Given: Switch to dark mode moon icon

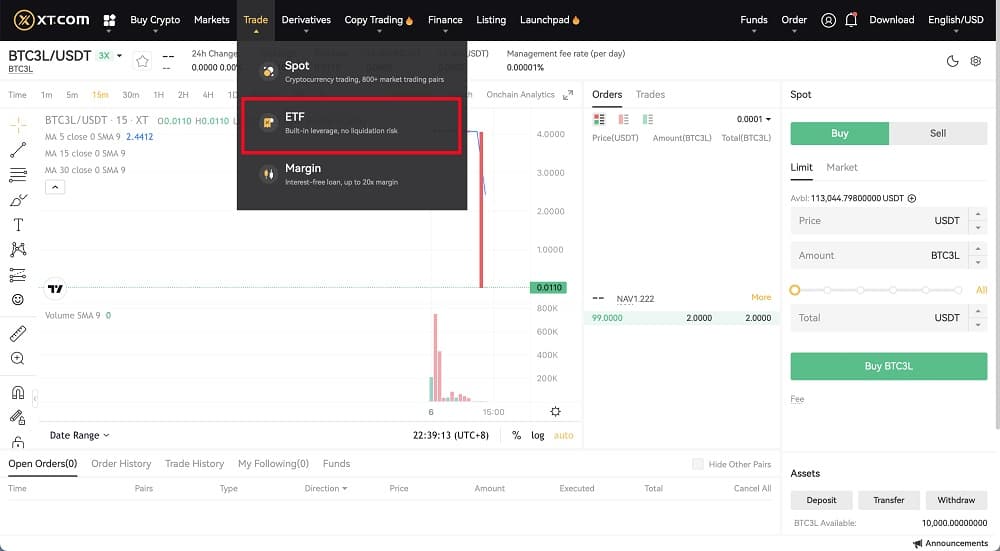Looking at the screenshot, I should 952,61.
